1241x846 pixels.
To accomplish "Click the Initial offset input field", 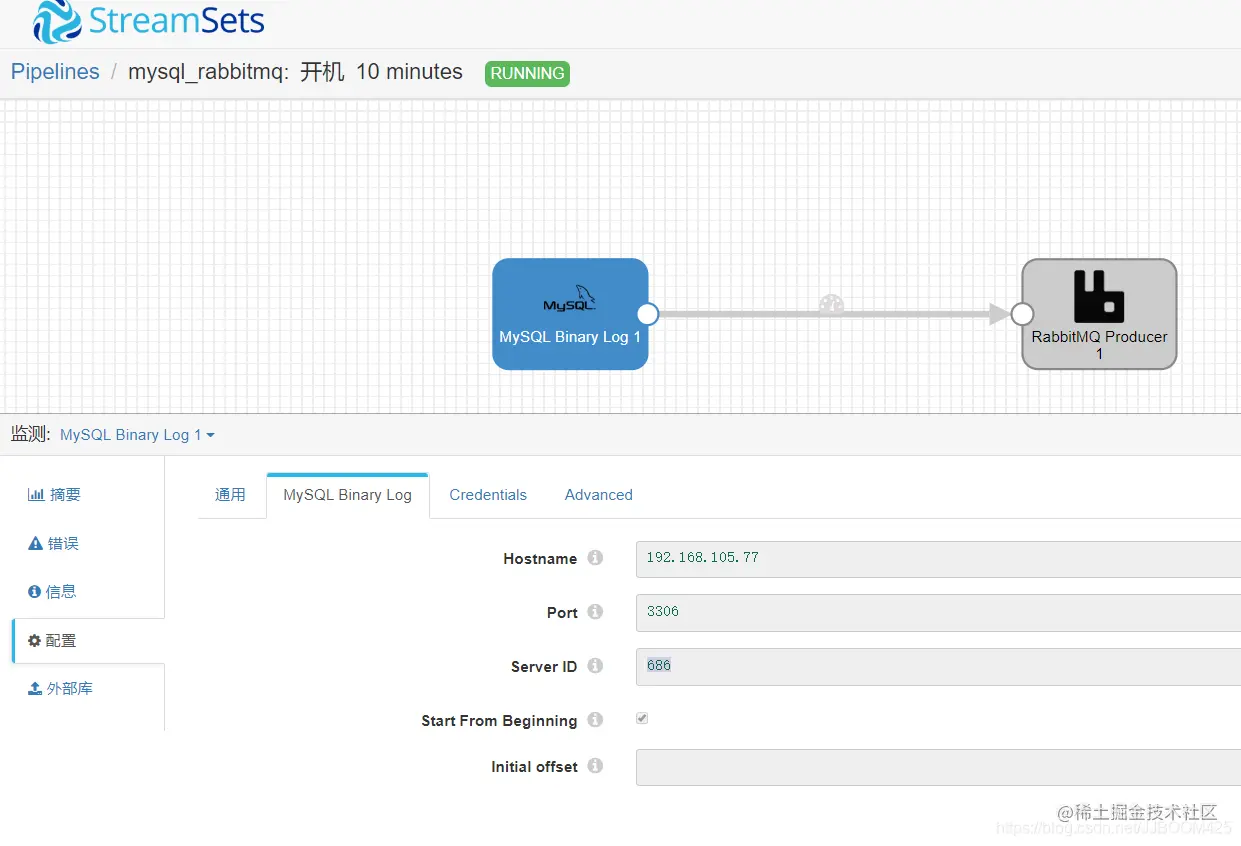I will [x=938, y=767].
